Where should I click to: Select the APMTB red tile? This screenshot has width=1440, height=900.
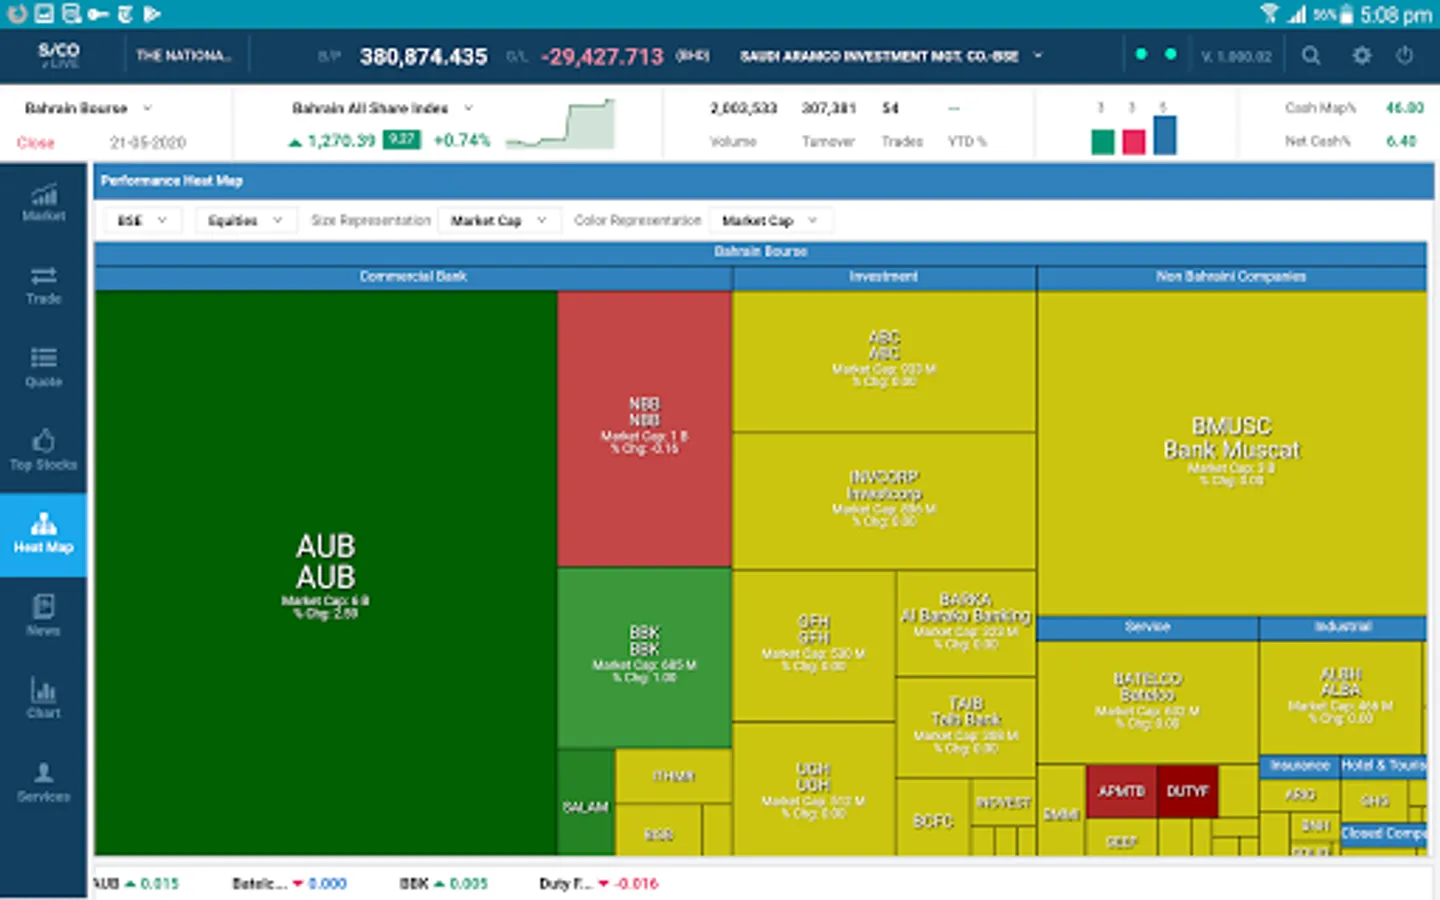tap(1121, 791)
